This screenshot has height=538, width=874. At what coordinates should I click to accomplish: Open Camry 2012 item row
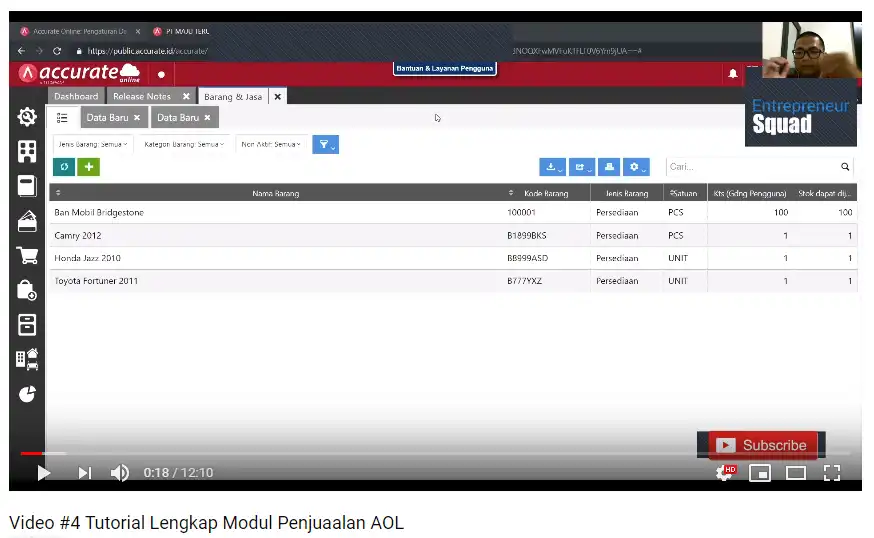click(453, 235)
